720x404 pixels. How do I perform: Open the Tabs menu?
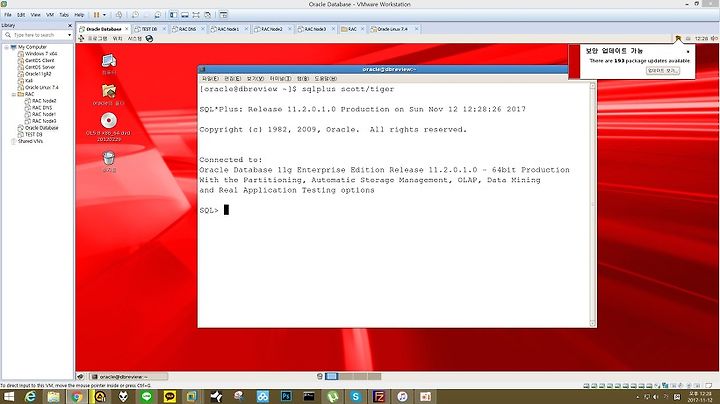click(x=64, y=15)
